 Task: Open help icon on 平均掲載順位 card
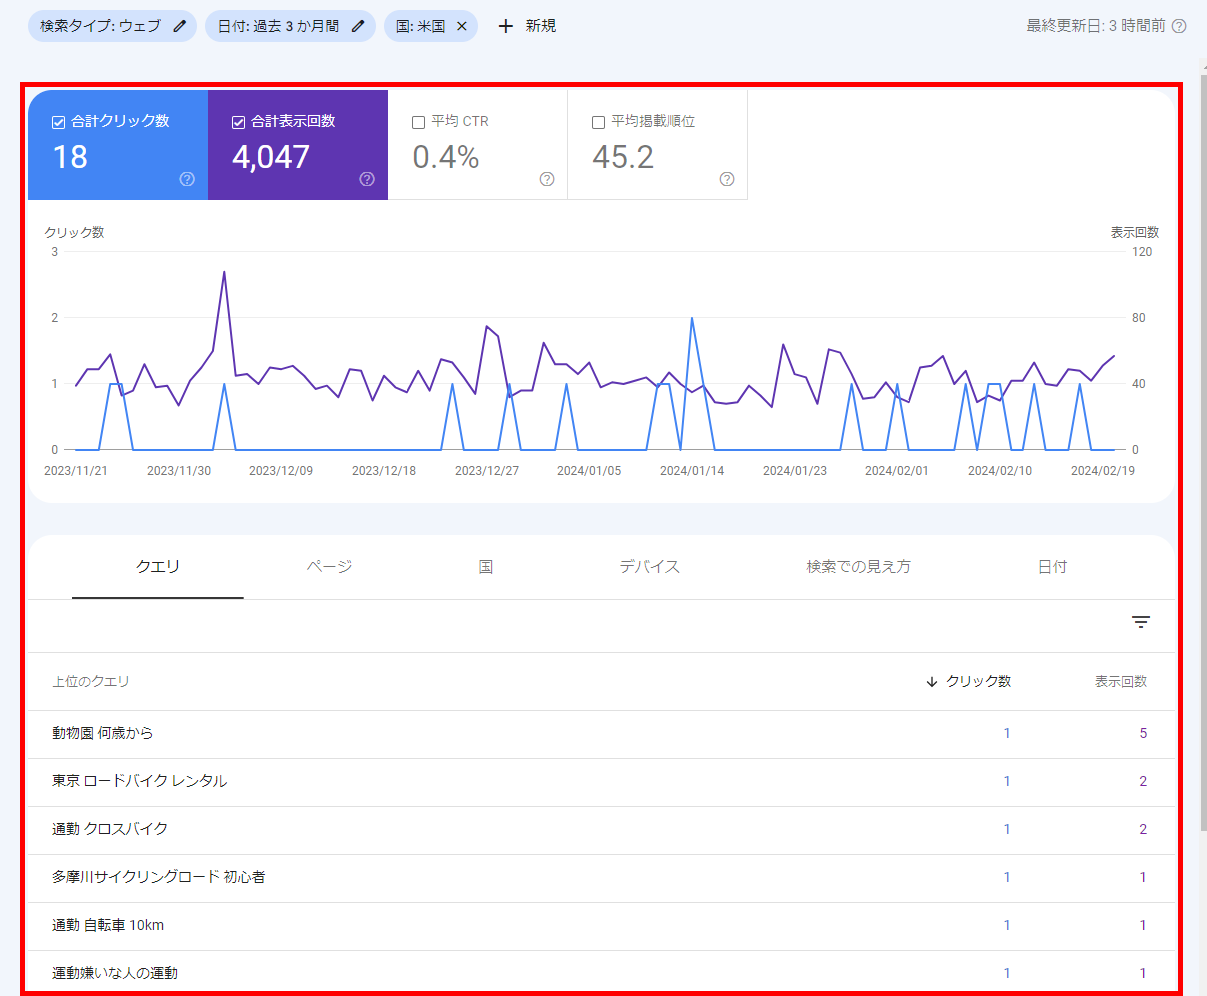tap(727, 179)
